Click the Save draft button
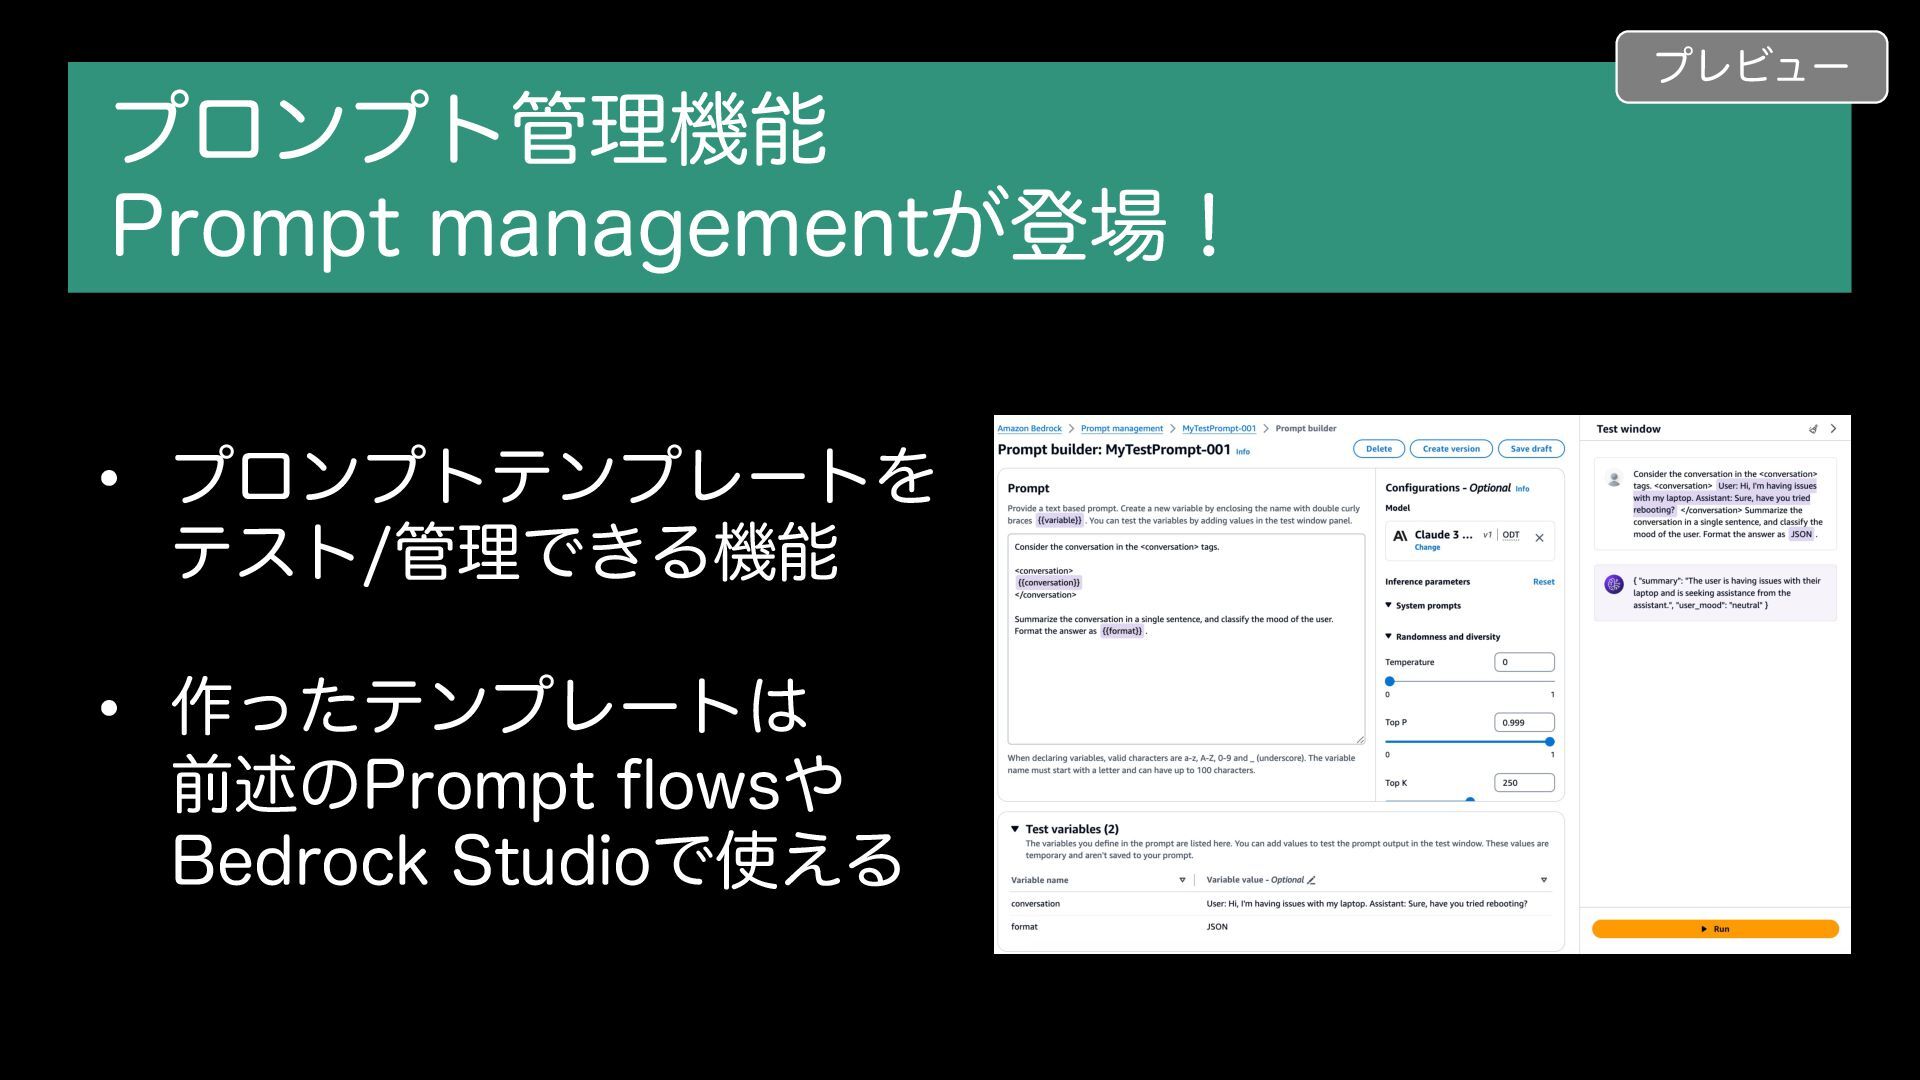 point(1530,449)
